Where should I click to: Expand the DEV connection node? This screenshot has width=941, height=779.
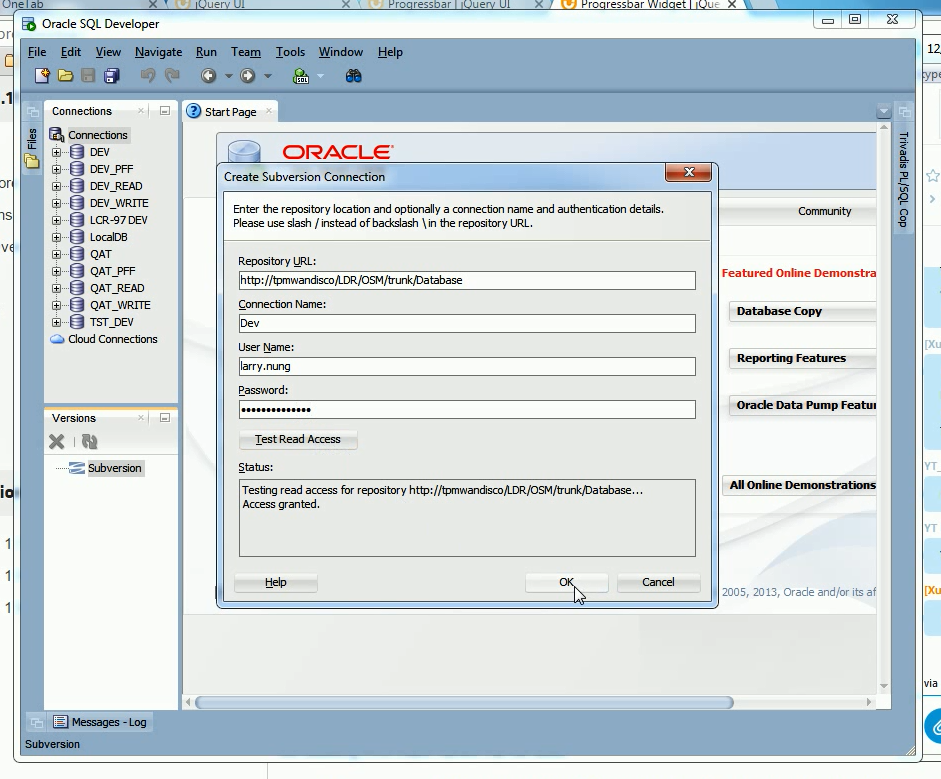tap(56, 152)
